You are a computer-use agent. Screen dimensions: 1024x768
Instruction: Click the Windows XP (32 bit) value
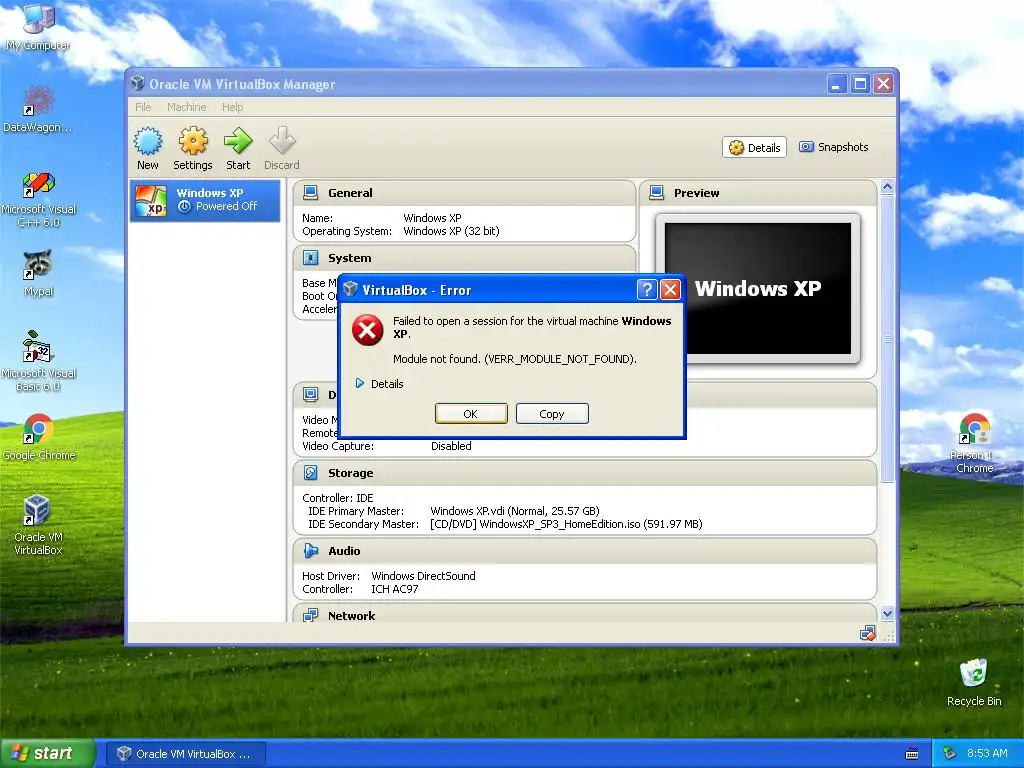pyautogui.click(x=451, y=231)
